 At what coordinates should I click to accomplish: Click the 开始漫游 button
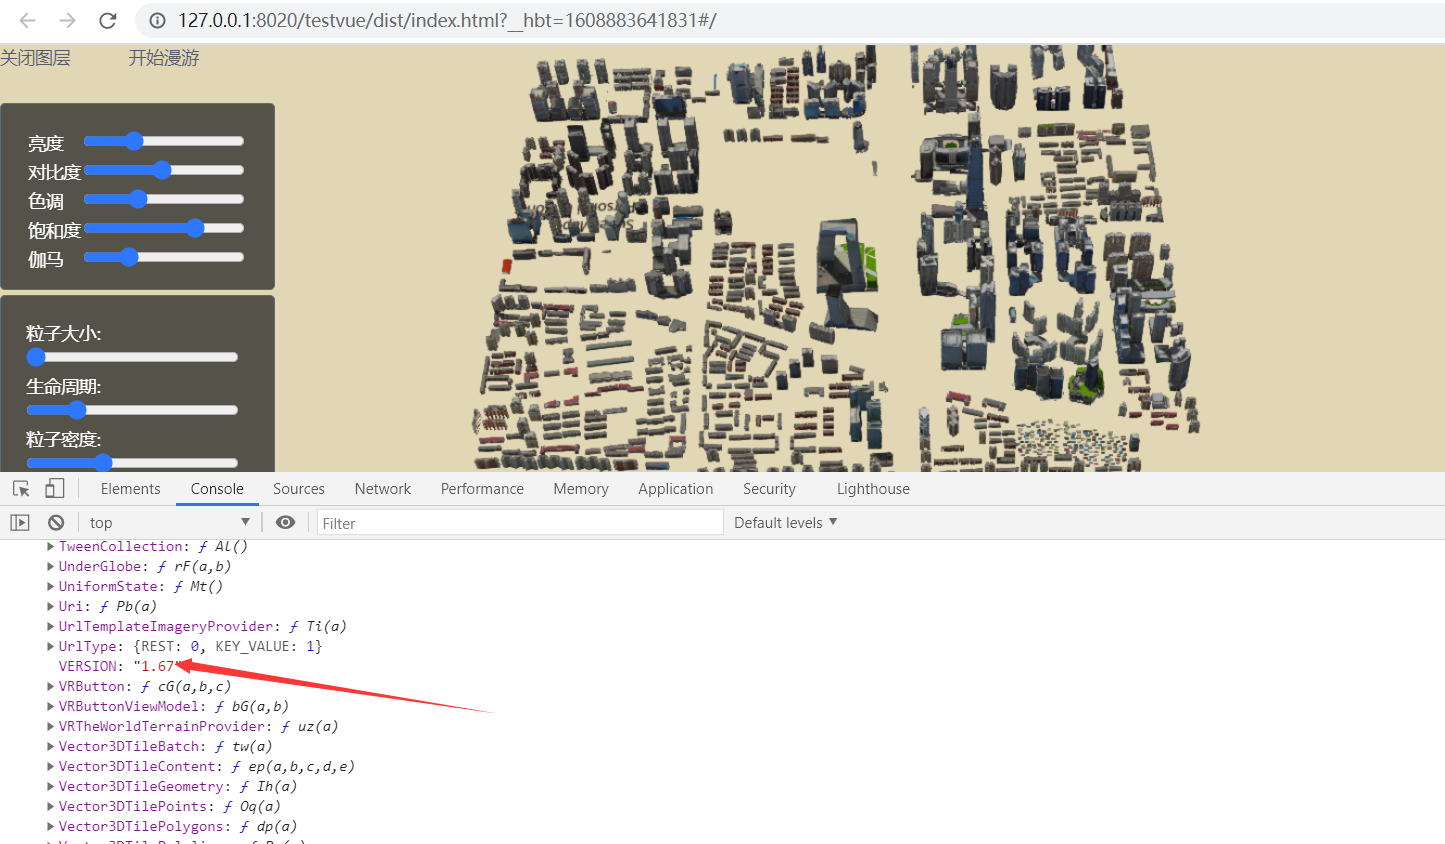164,58
